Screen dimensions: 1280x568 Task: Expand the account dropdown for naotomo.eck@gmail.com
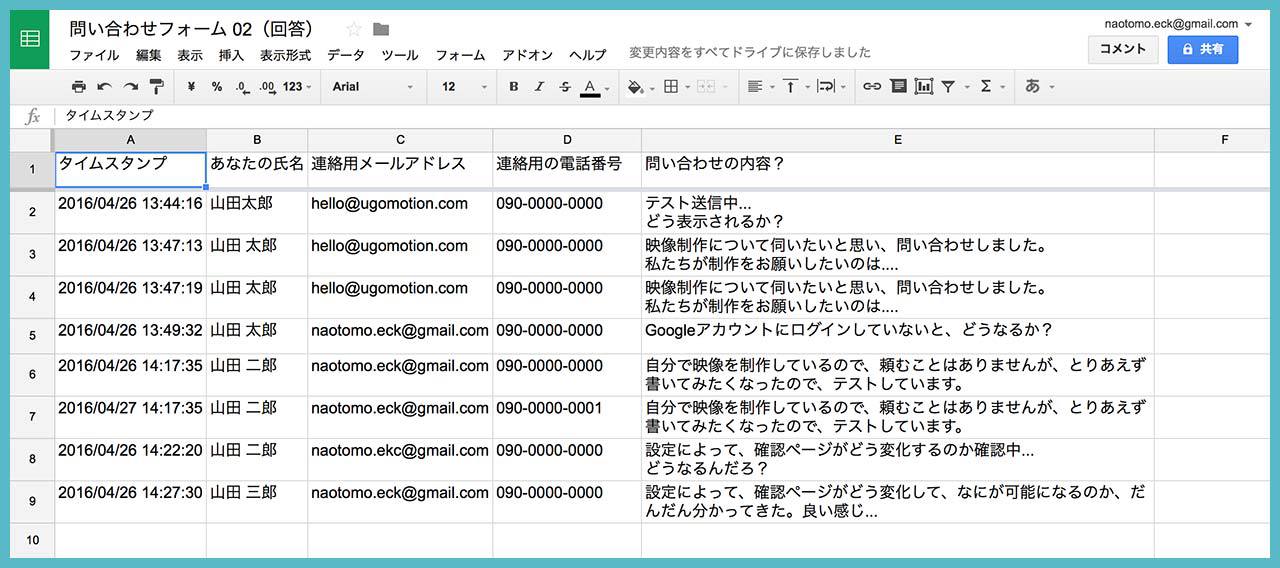(1248, 24)
